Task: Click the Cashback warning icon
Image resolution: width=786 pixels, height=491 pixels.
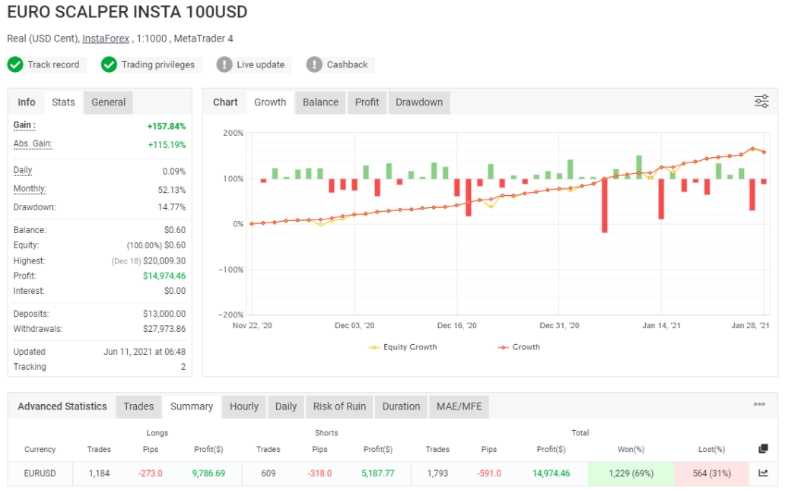Action: (x=314, y=65)
